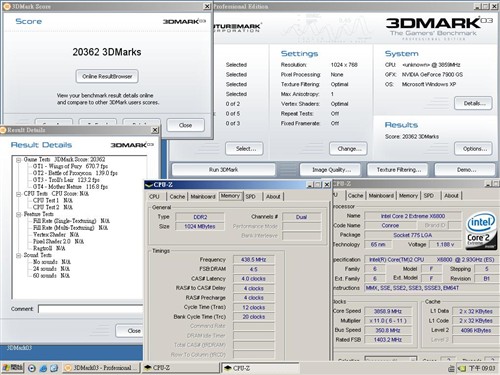The image size is (500, 375).
Task: Open the Image Quality tool
Action: [x=330, y=170]
